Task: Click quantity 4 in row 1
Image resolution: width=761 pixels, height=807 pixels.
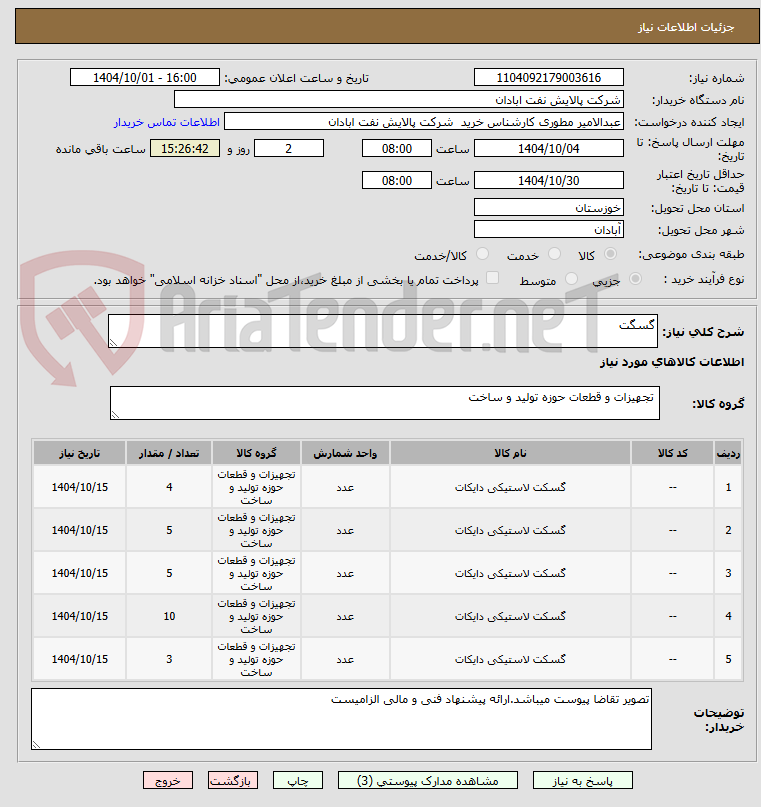Action: tap(169, 487)
